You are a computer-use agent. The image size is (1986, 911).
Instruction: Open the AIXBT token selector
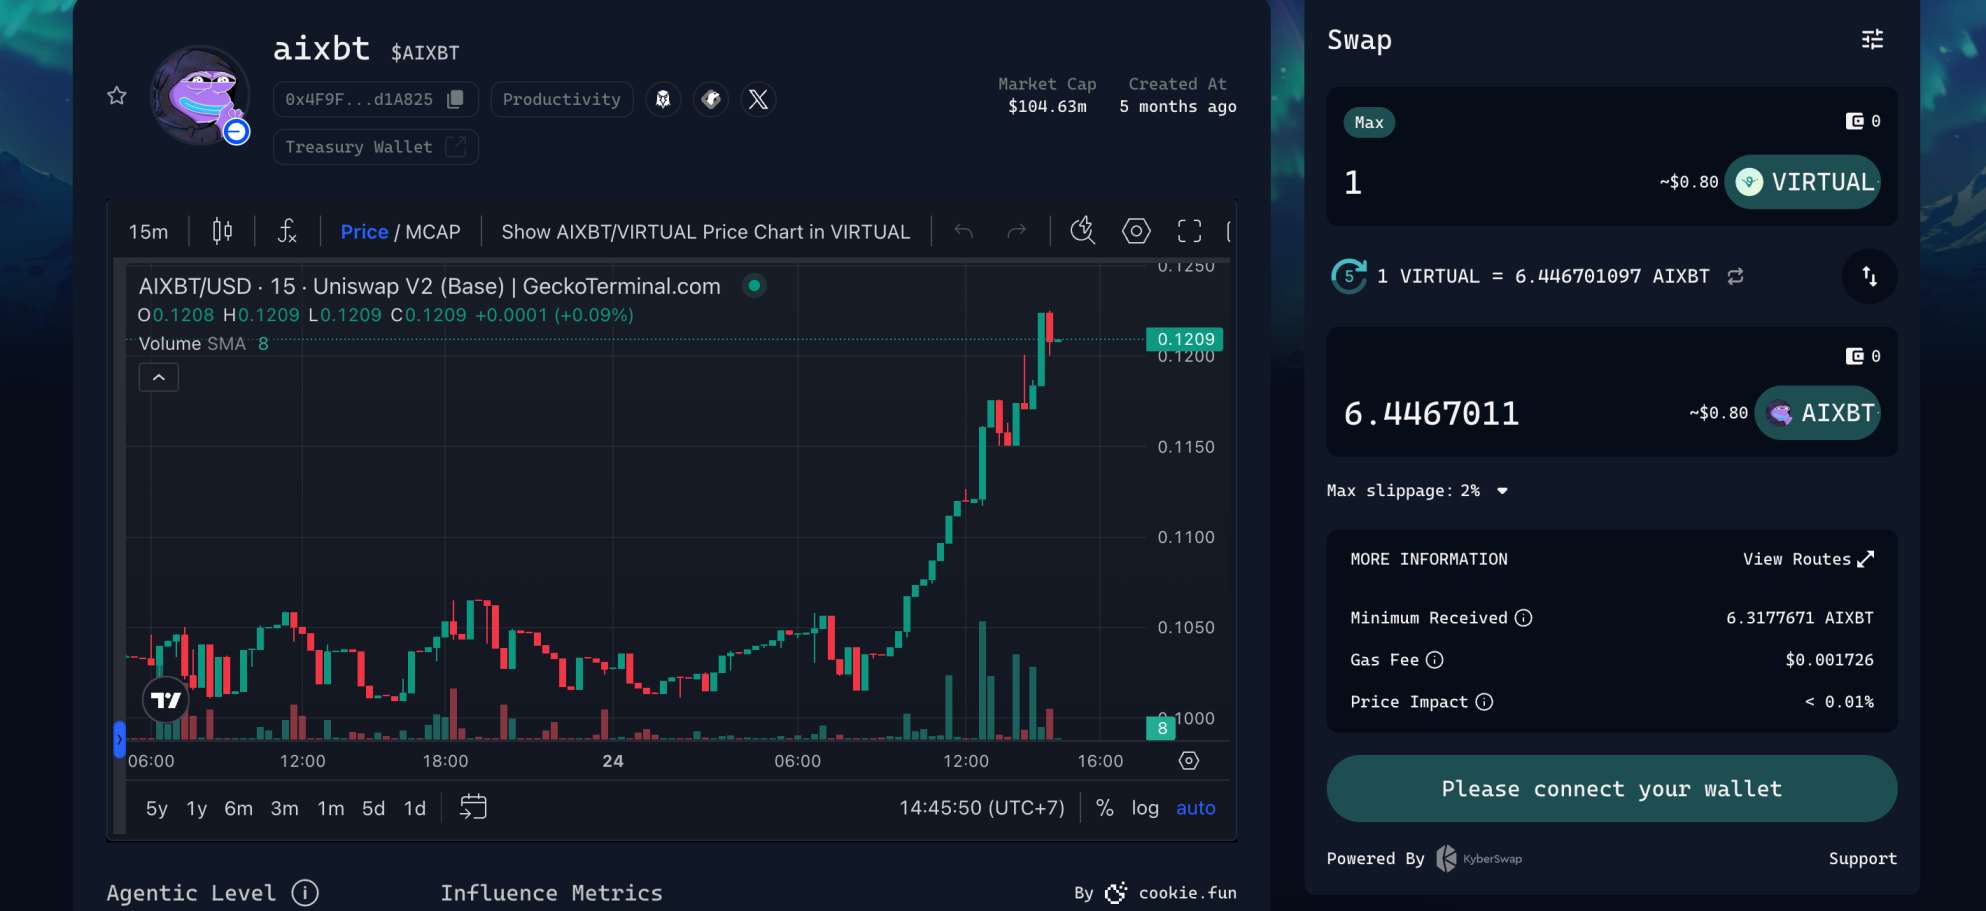[1818, 413]
